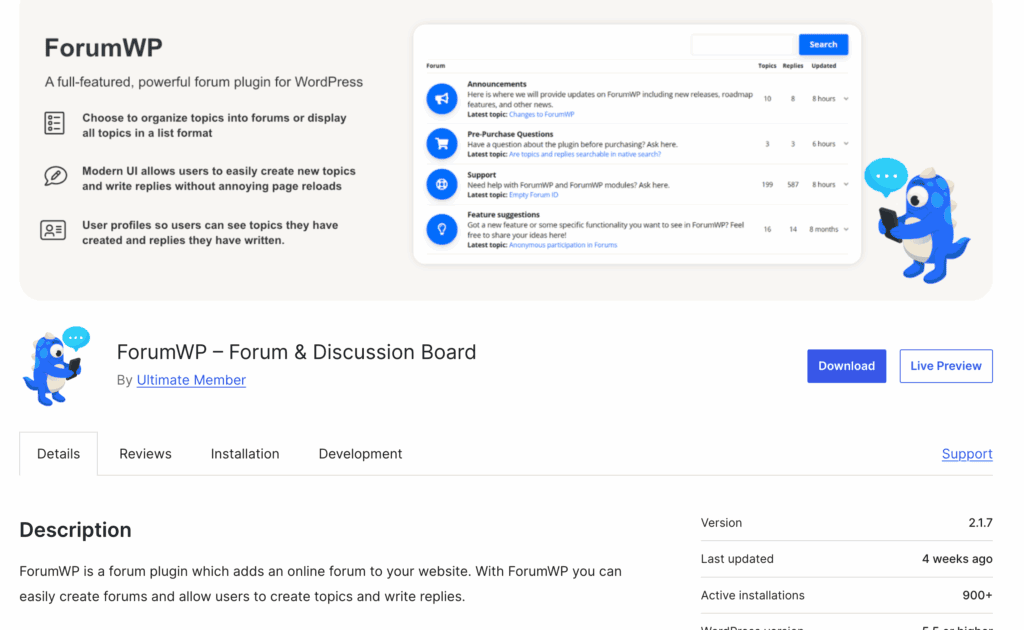Click the Feature suggestions forum title

(503, 214)
